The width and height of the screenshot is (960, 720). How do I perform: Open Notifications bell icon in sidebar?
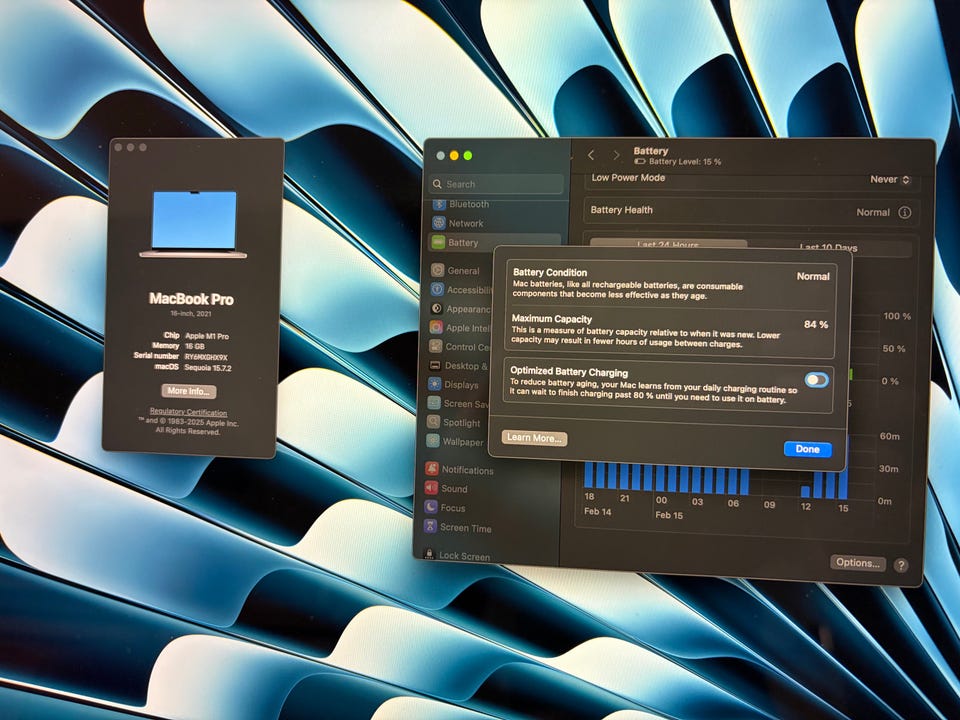(432, 469)
